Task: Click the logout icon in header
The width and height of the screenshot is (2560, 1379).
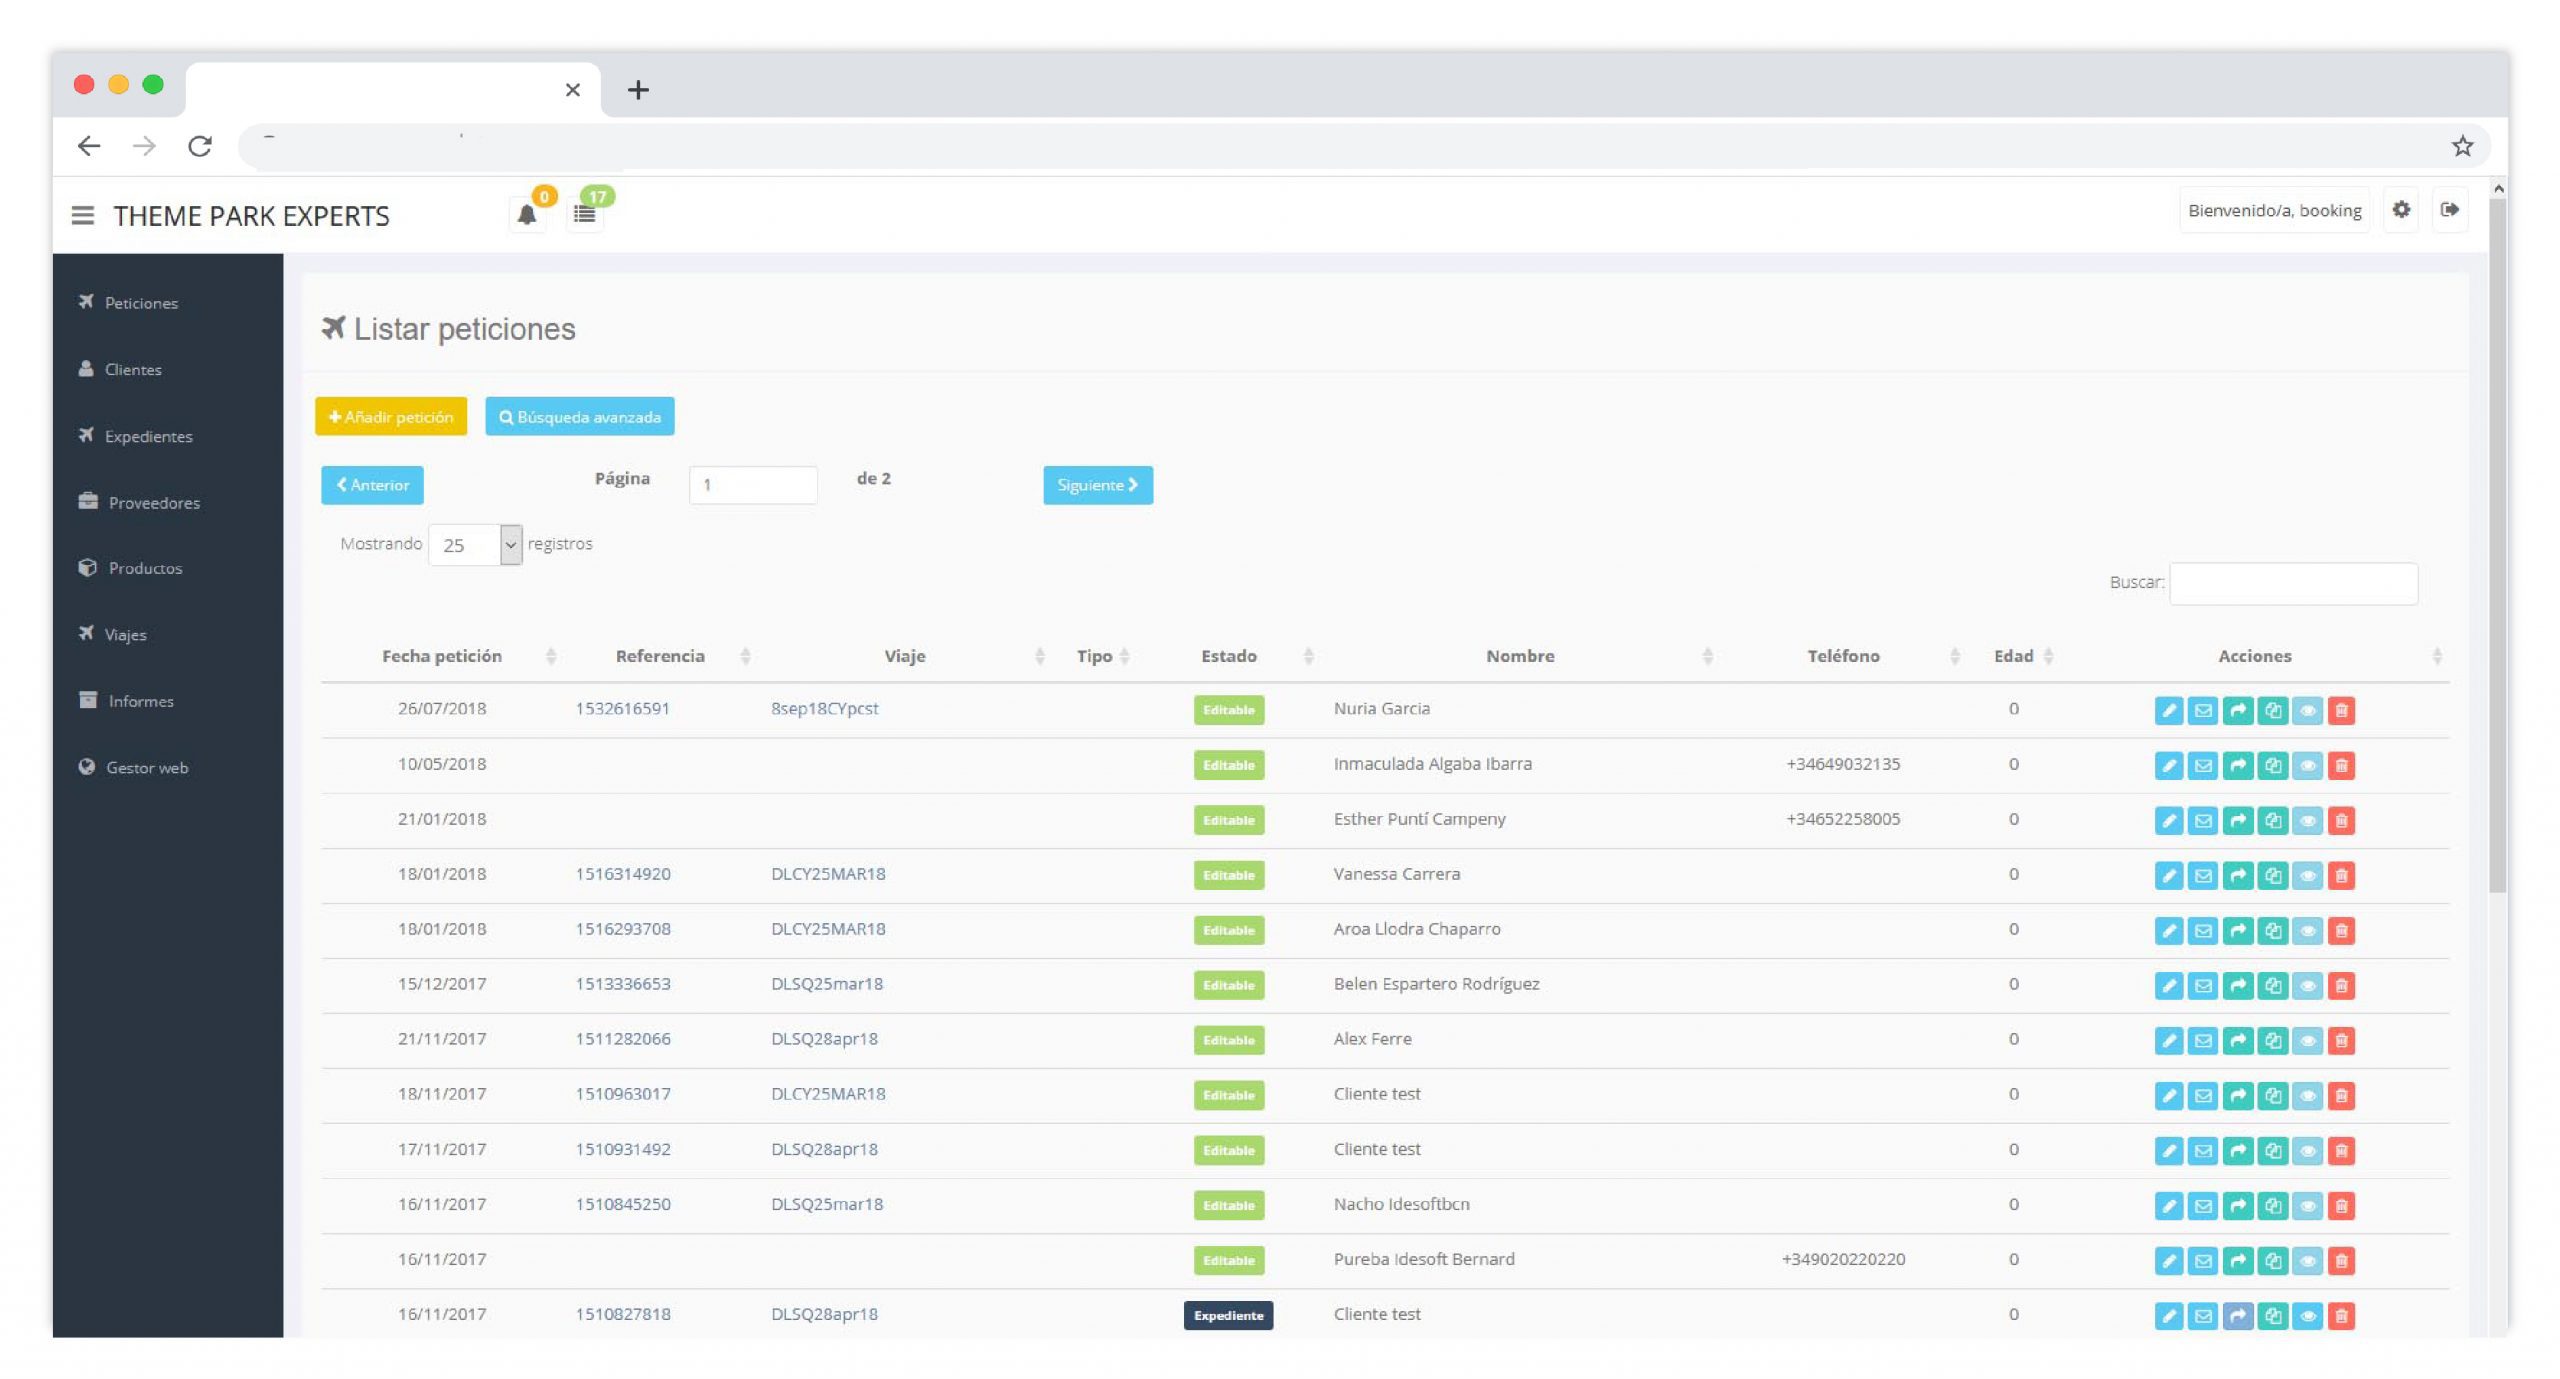Action: (x=2449, y=210)
